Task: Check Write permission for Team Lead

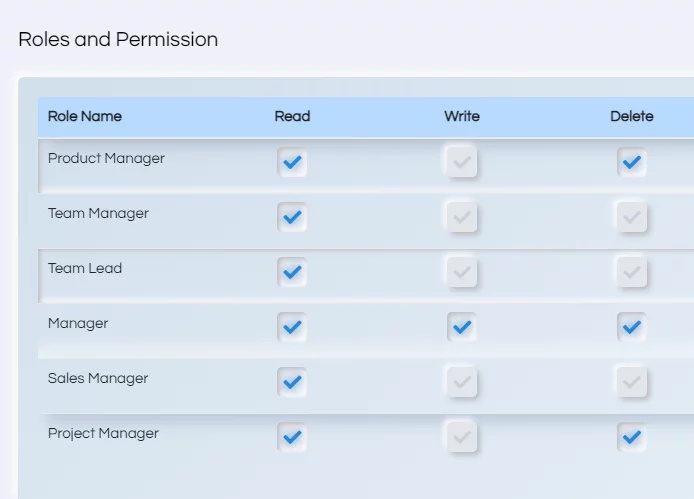Action: click(x=462, y=272)
